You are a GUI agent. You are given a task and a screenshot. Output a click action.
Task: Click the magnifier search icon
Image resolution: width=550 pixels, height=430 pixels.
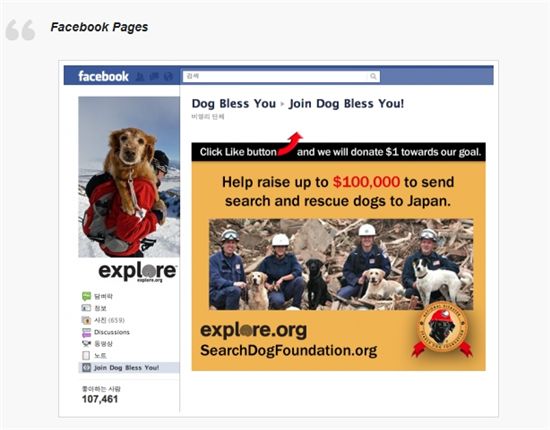click(373, 76)
